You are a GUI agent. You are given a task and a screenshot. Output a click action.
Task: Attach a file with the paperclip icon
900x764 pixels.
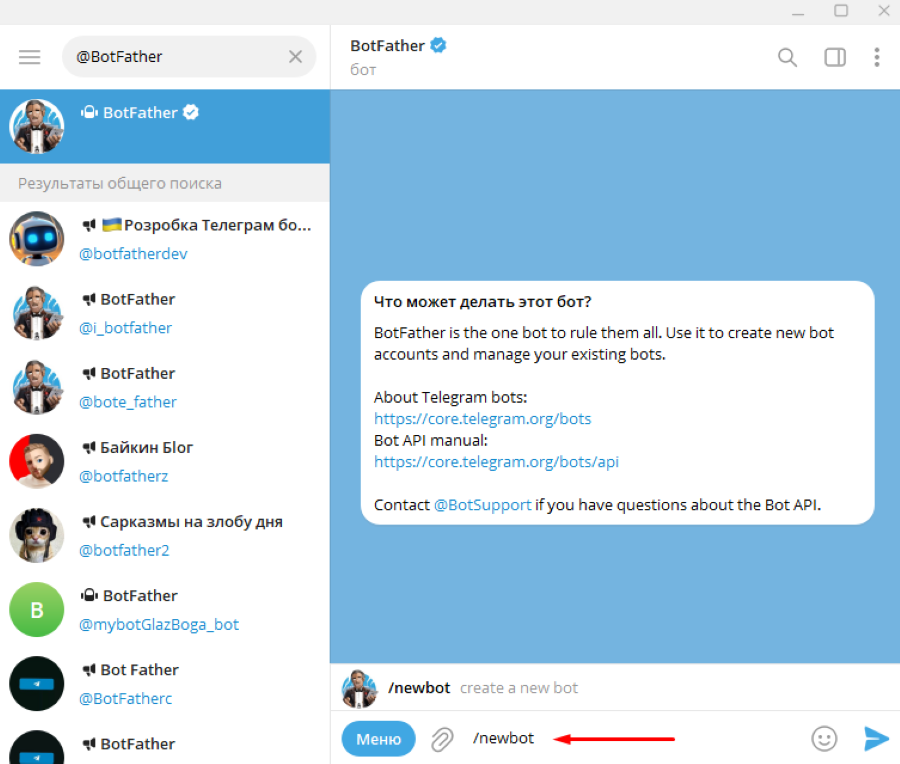pyautogui.click(x=442, y=739)
